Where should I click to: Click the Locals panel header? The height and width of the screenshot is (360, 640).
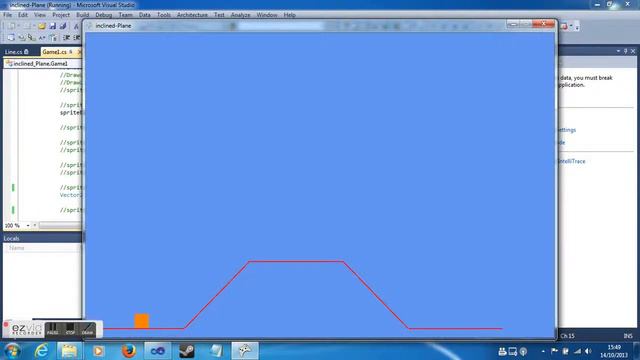(42, 238)
